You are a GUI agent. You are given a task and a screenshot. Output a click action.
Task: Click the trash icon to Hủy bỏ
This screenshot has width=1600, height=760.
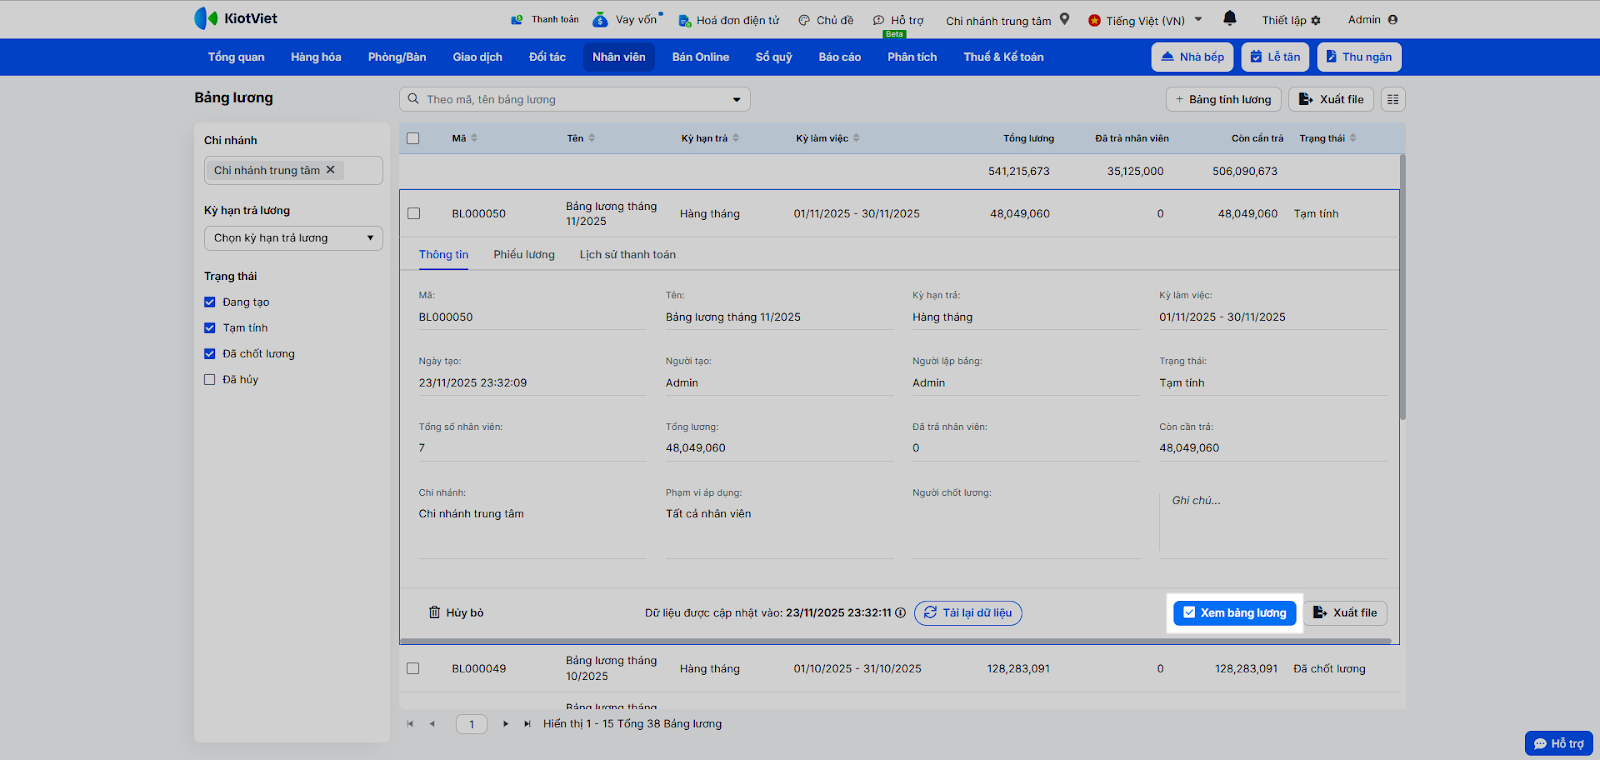click(435, 613)
